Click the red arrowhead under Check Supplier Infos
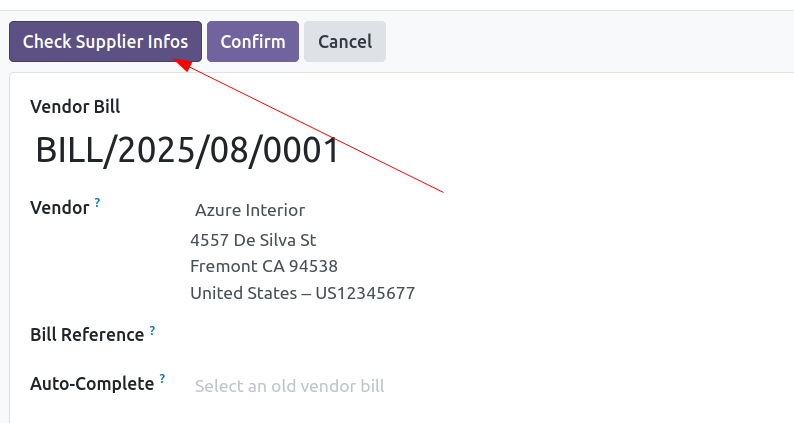The image size is (794, 423). [182, 64]
